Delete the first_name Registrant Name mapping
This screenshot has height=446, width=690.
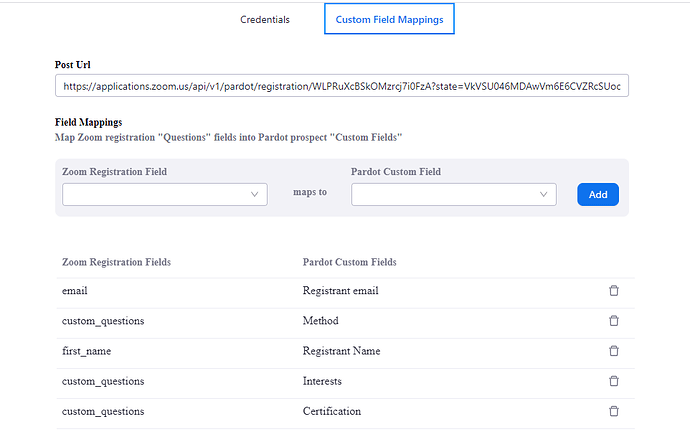tap(614, 351)
